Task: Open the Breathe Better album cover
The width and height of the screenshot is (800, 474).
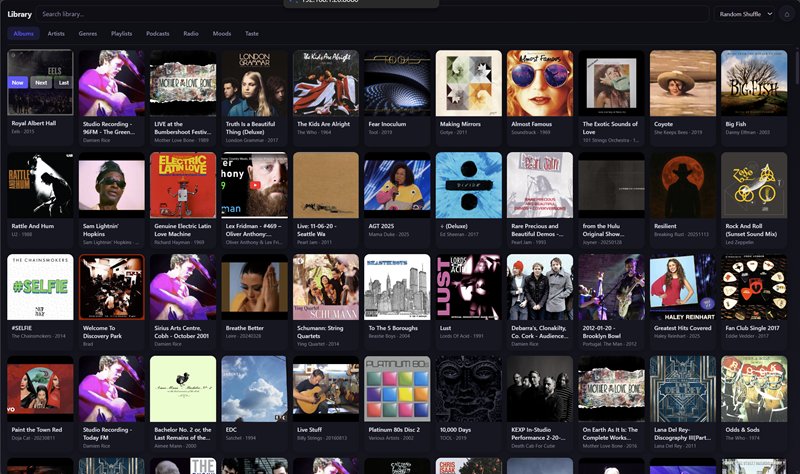Action: pyautogui.click(x=255, y=287)
